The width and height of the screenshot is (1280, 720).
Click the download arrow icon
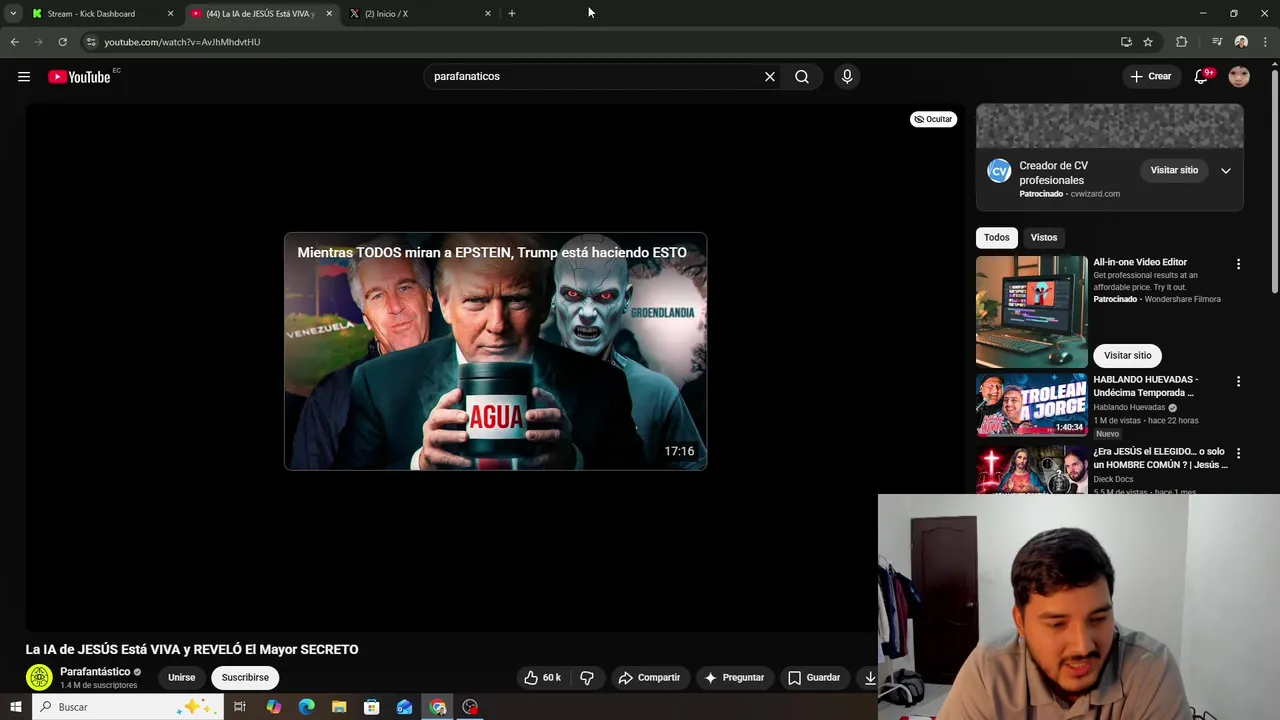[x=870, y=677]
